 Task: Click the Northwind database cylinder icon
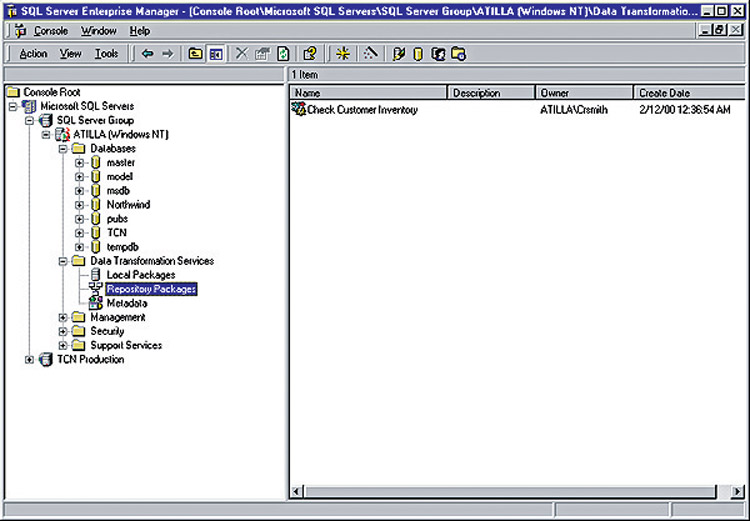pyautogui.click(x=96, y=204)
